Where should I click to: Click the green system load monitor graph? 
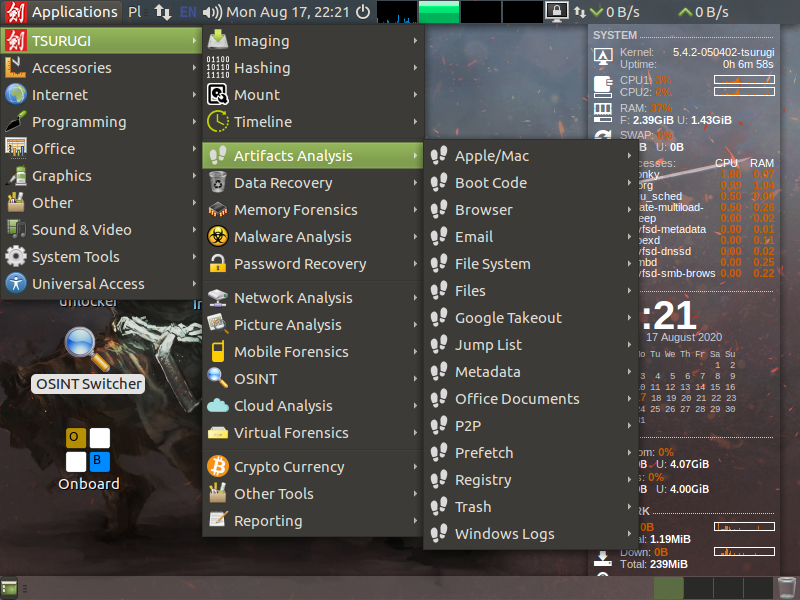click(438, 12)
